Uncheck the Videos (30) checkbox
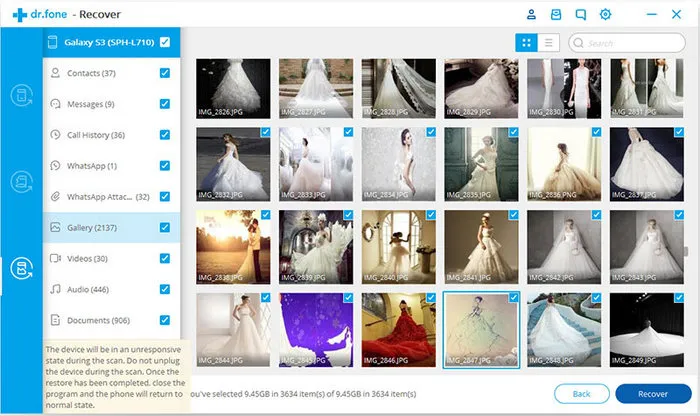Viewport: 700px width, 416px height. 164,258
